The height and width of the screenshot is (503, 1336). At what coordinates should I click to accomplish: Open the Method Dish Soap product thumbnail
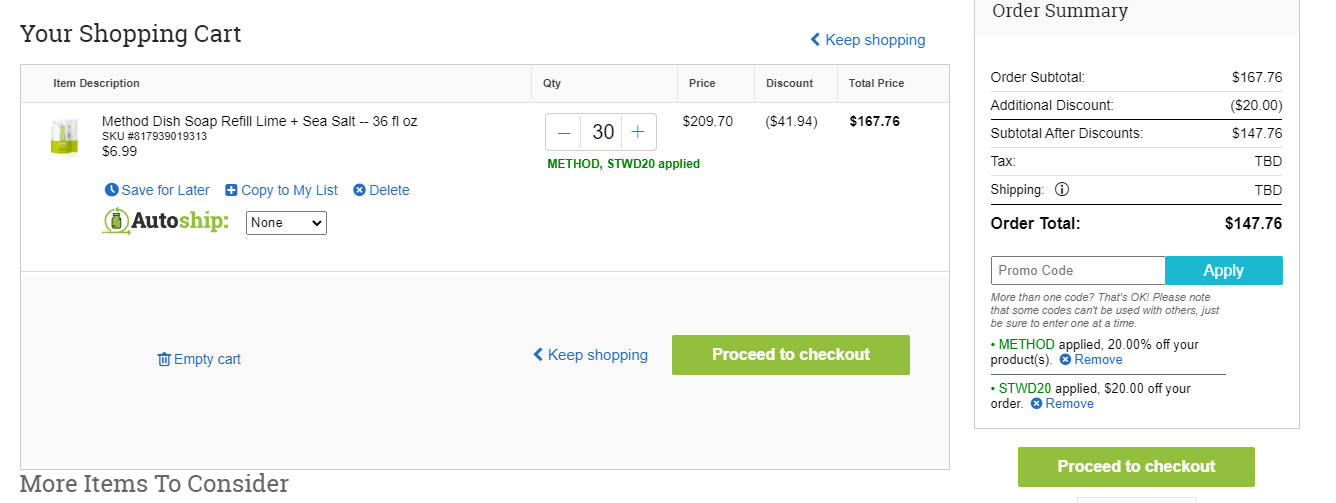65,137
